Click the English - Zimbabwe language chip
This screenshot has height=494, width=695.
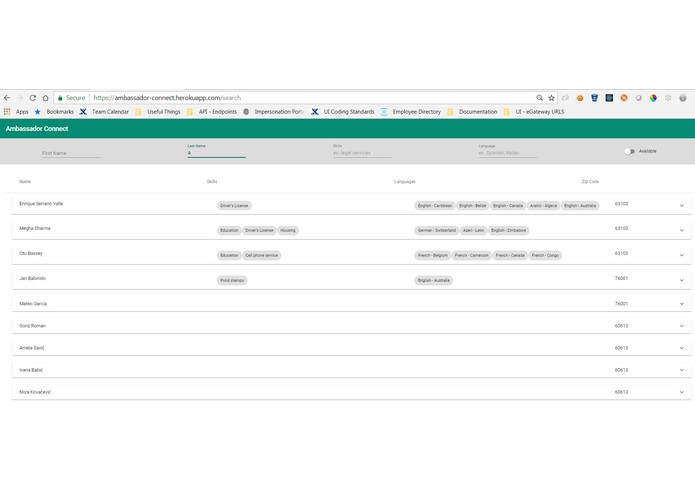[508, 230]
